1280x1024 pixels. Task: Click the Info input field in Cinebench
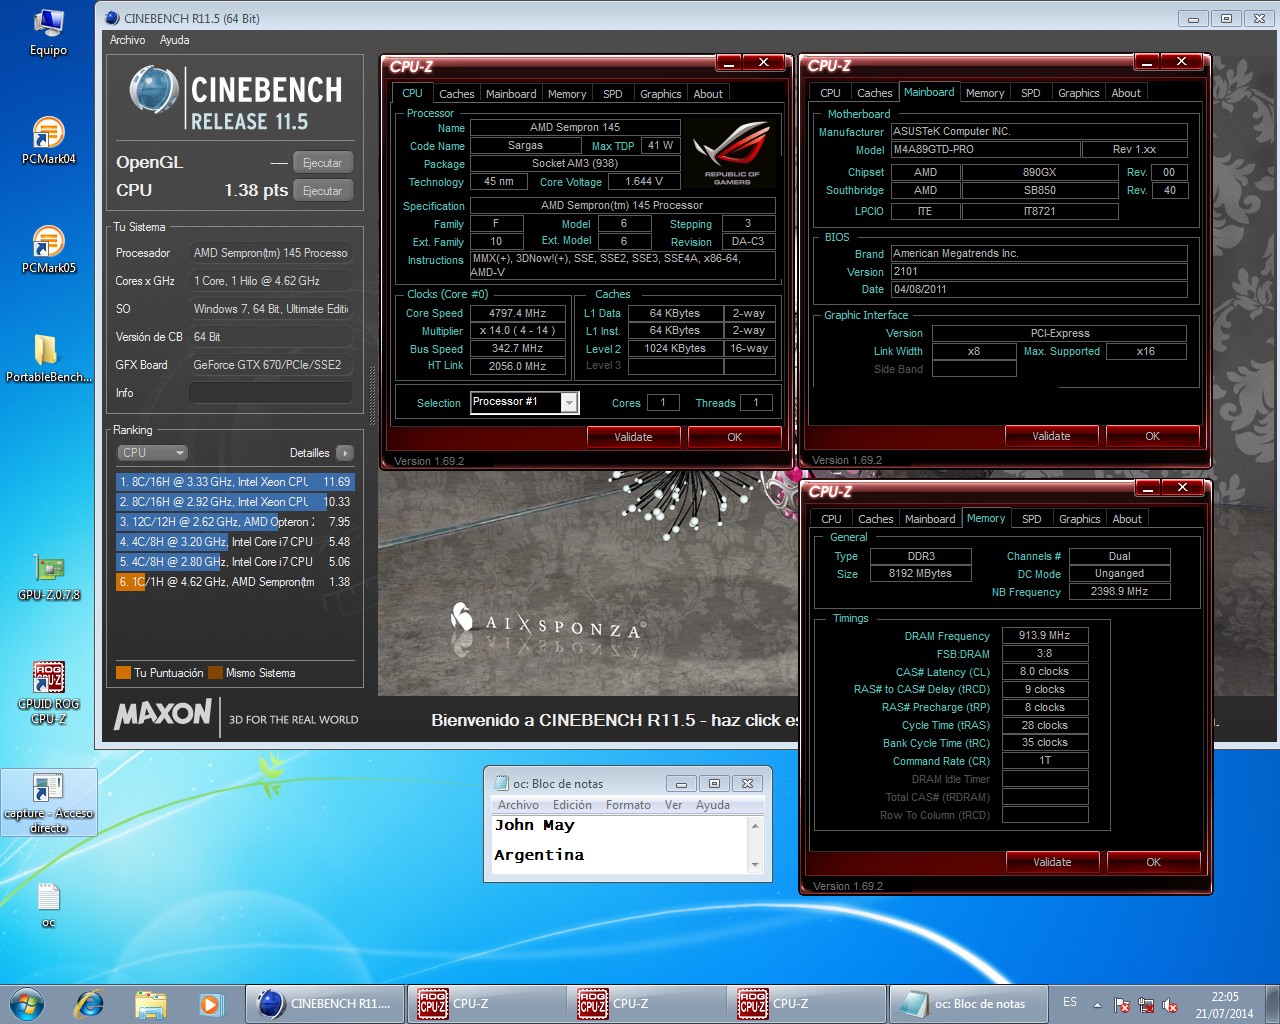click(x=271, y=393)
